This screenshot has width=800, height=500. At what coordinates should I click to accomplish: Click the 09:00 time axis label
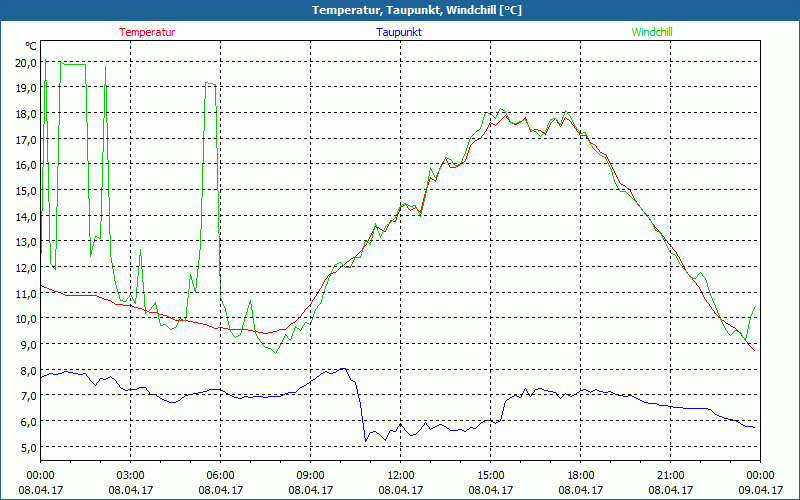point(311,476)
